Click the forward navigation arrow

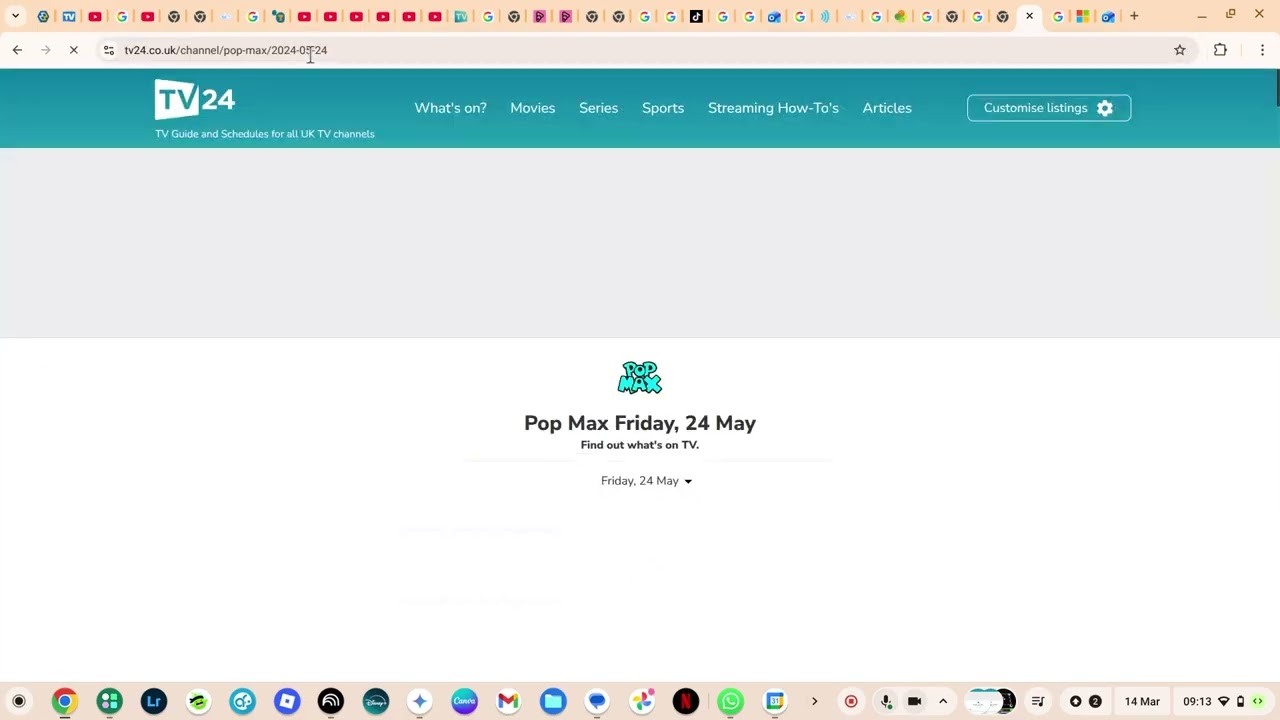click(45, 50)
